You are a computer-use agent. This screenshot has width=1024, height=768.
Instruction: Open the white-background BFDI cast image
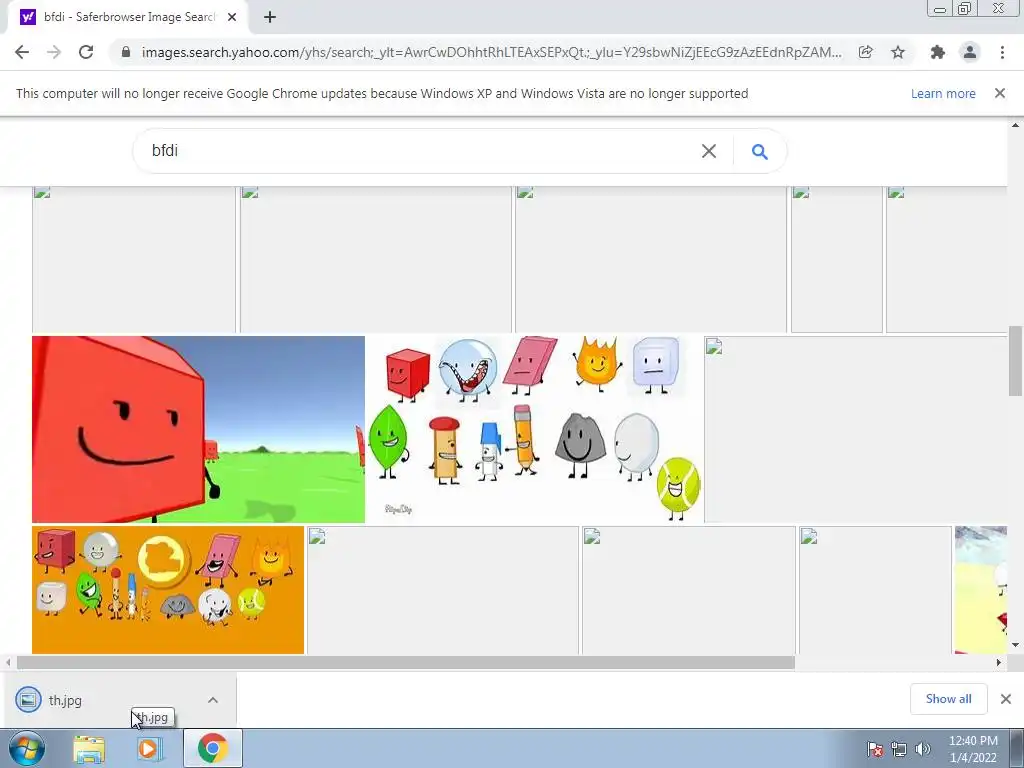[535, 429]
